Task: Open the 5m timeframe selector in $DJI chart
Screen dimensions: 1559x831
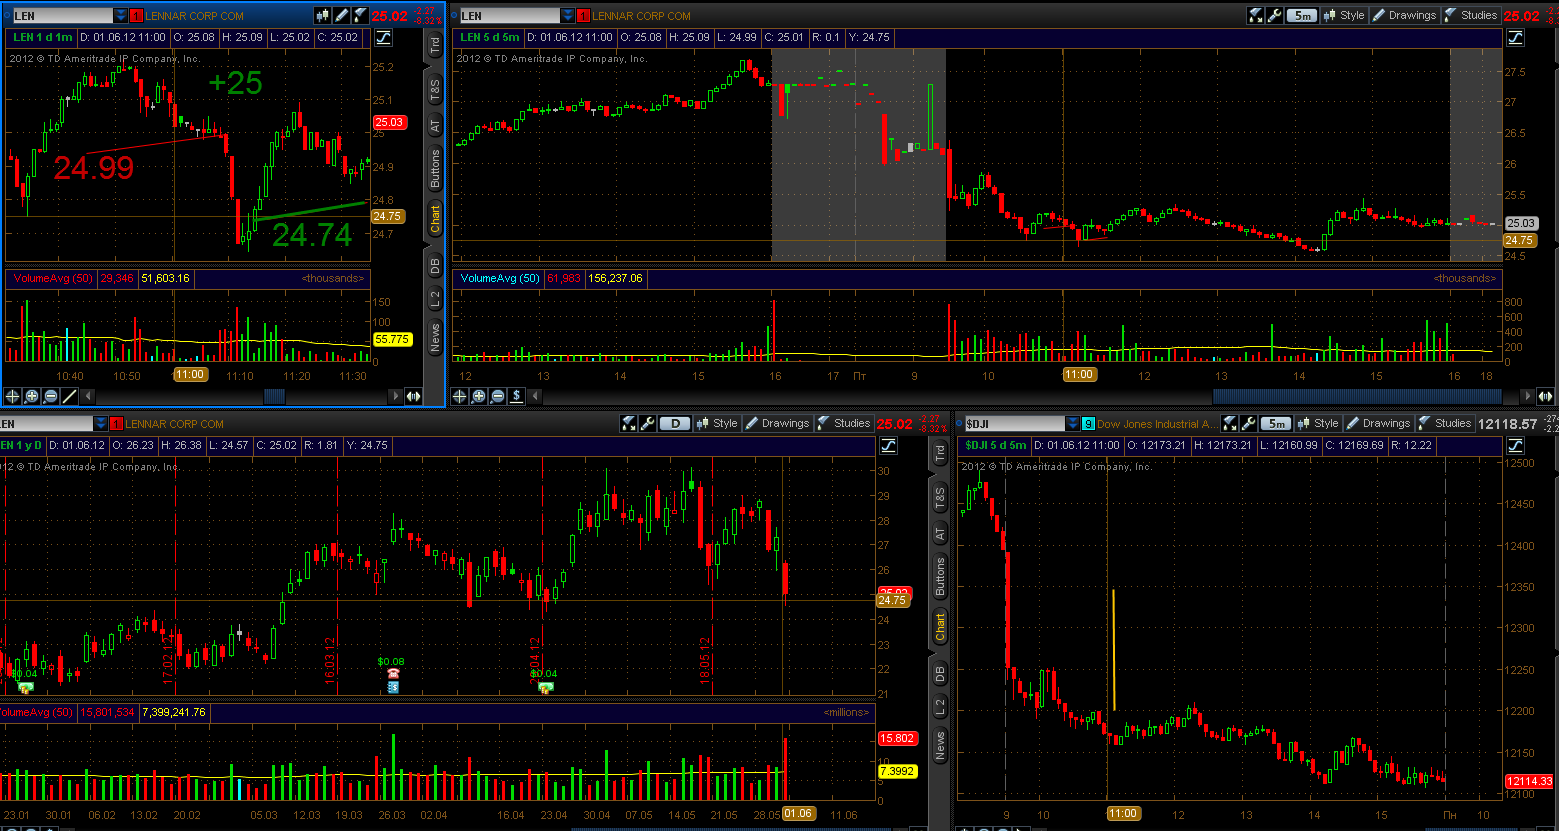Action: pos(1276,423)
